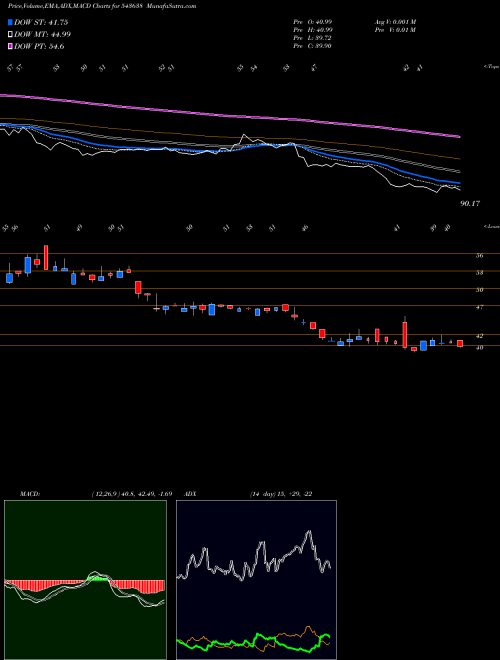500x660 pixels.
Task: Click the chart title mentioning MunafaSutra.com
Action: [102, 7]
